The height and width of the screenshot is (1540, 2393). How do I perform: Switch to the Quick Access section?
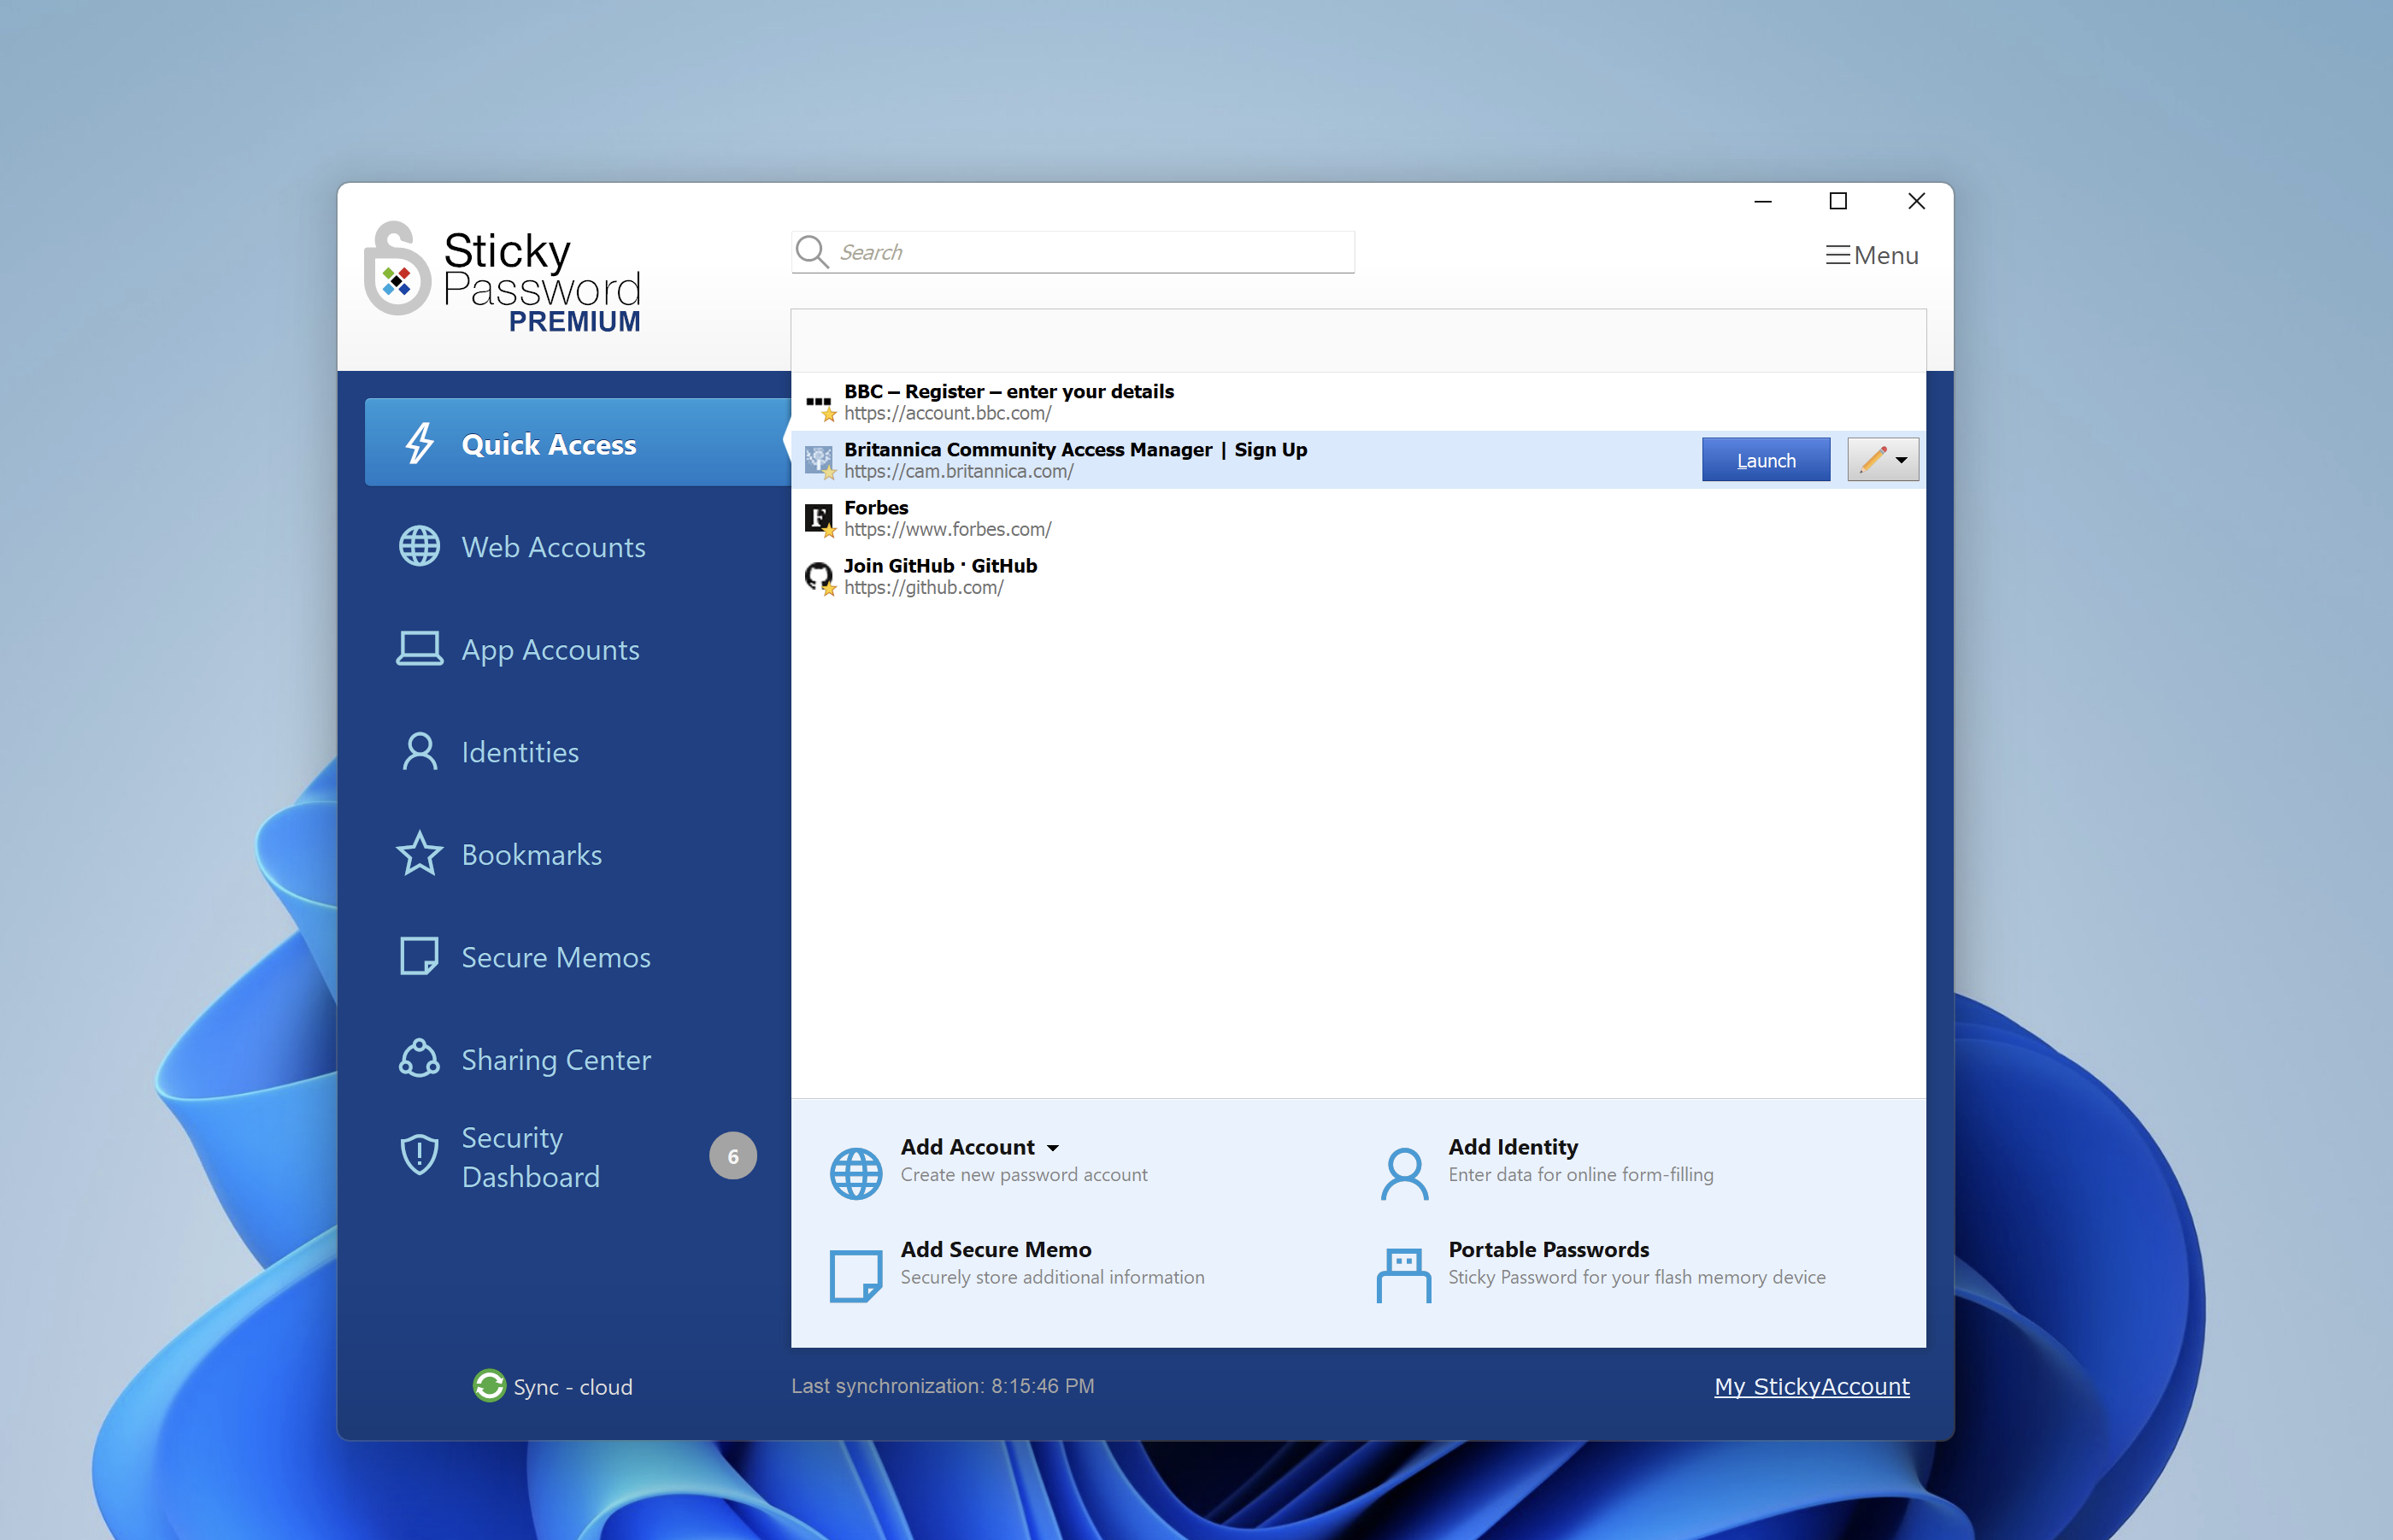pyautogui.click(x=549, y=444)
